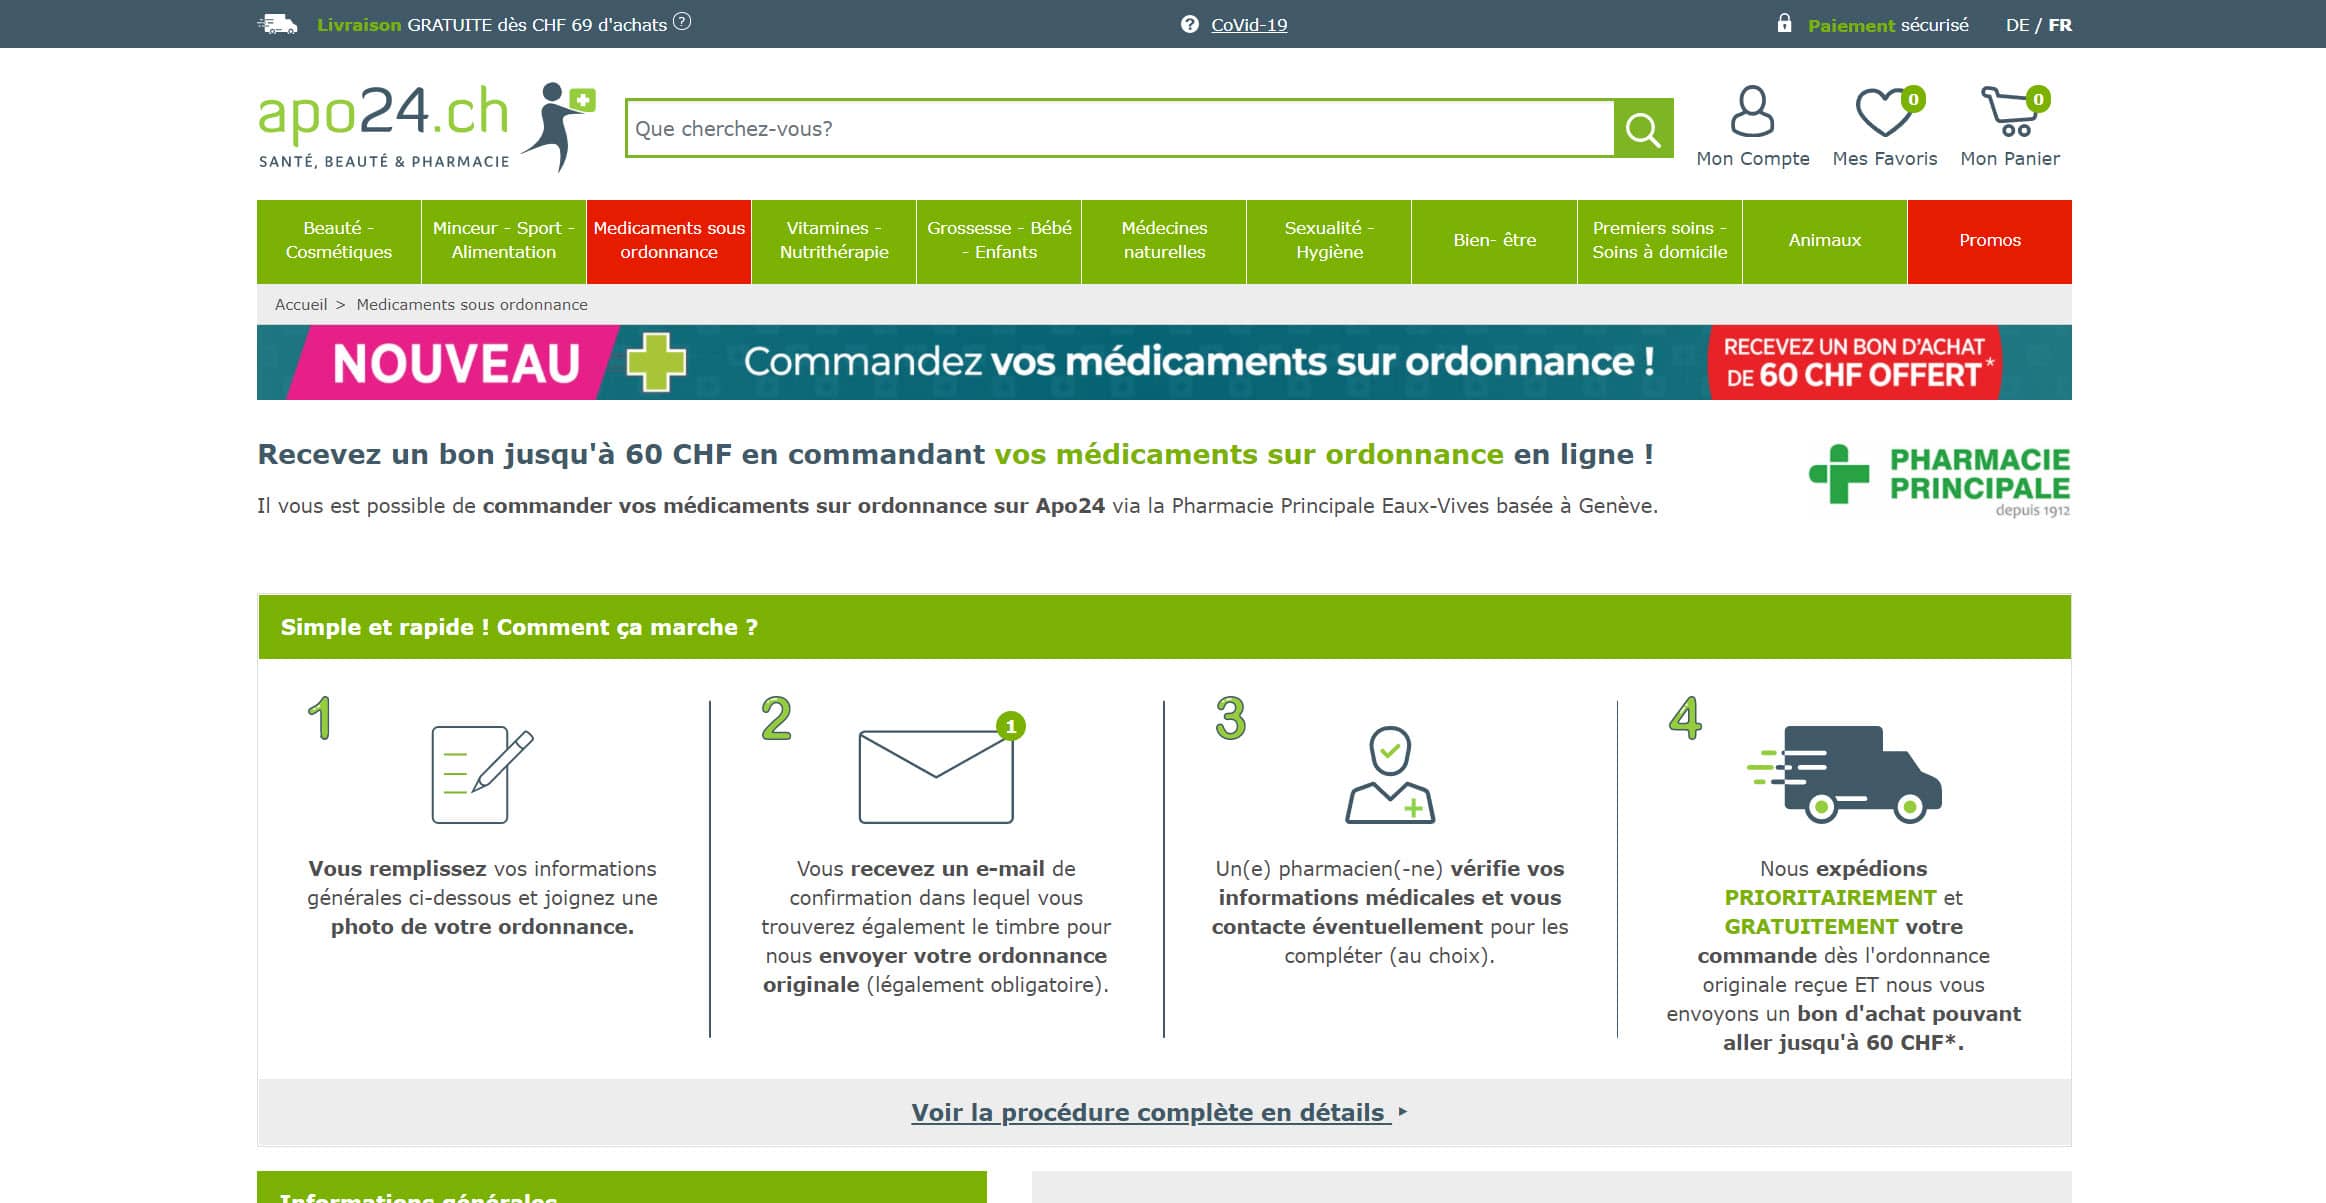The width and height of the screenshot is (2326, 1203).
Task: Open Vitamines - Nutrithérapie menu
Action: click(834, 241)
